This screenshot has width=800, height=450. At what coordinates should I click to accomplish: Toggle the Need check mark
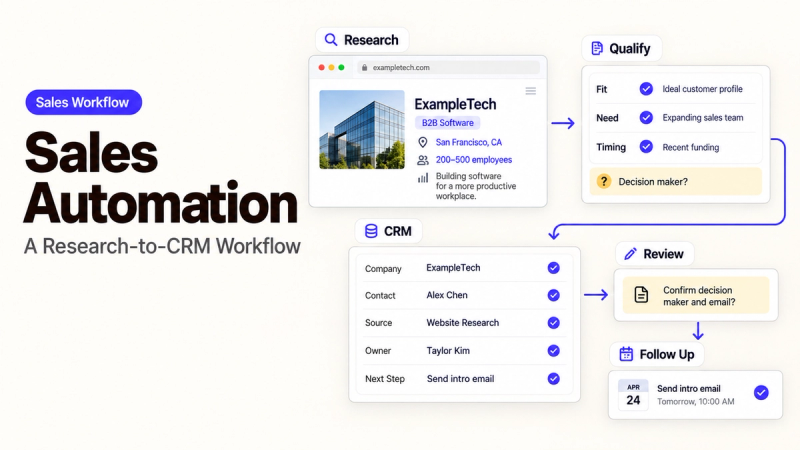coord(646,118)
